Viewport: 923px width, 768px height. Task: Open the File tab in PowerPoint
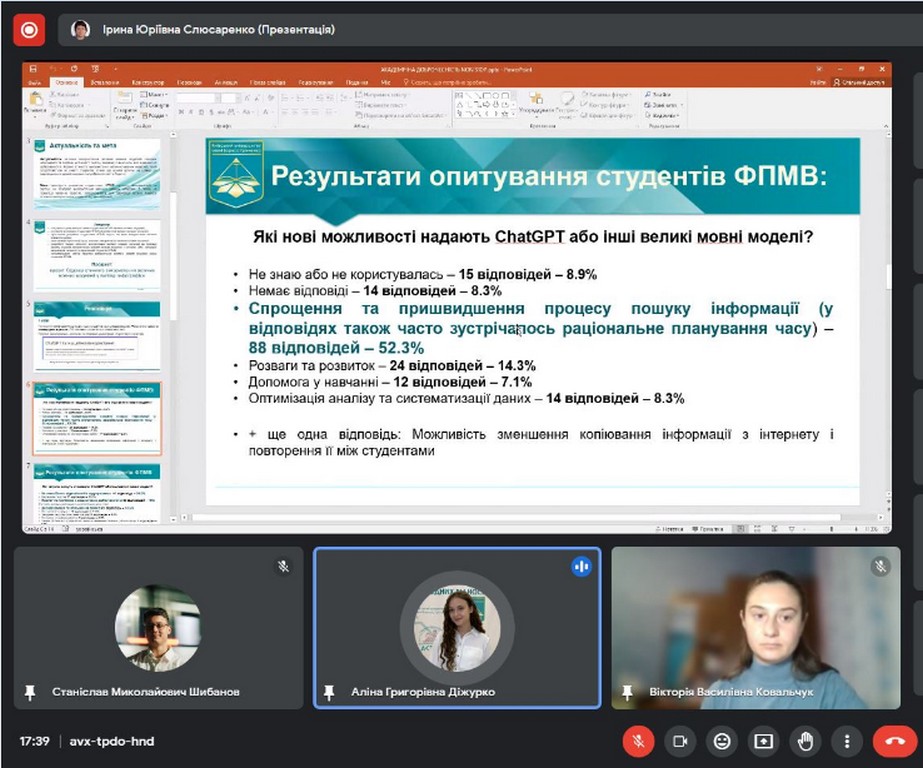[35, 82]
